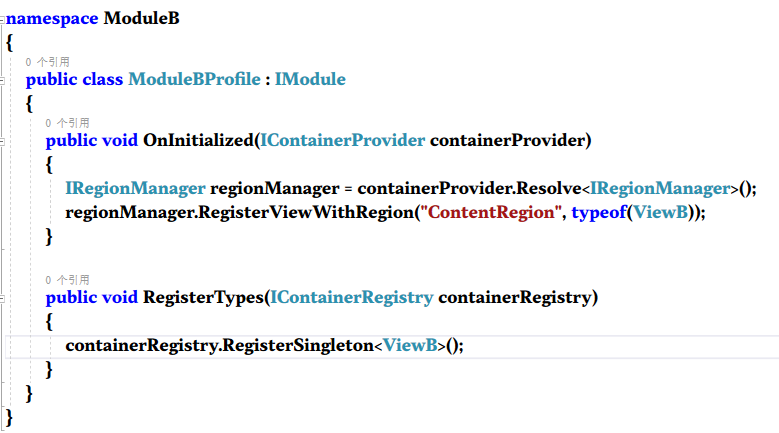Click the IContainerRegistry parameter type
Viewport: 779px width, 433px height.
coord(351,297)
